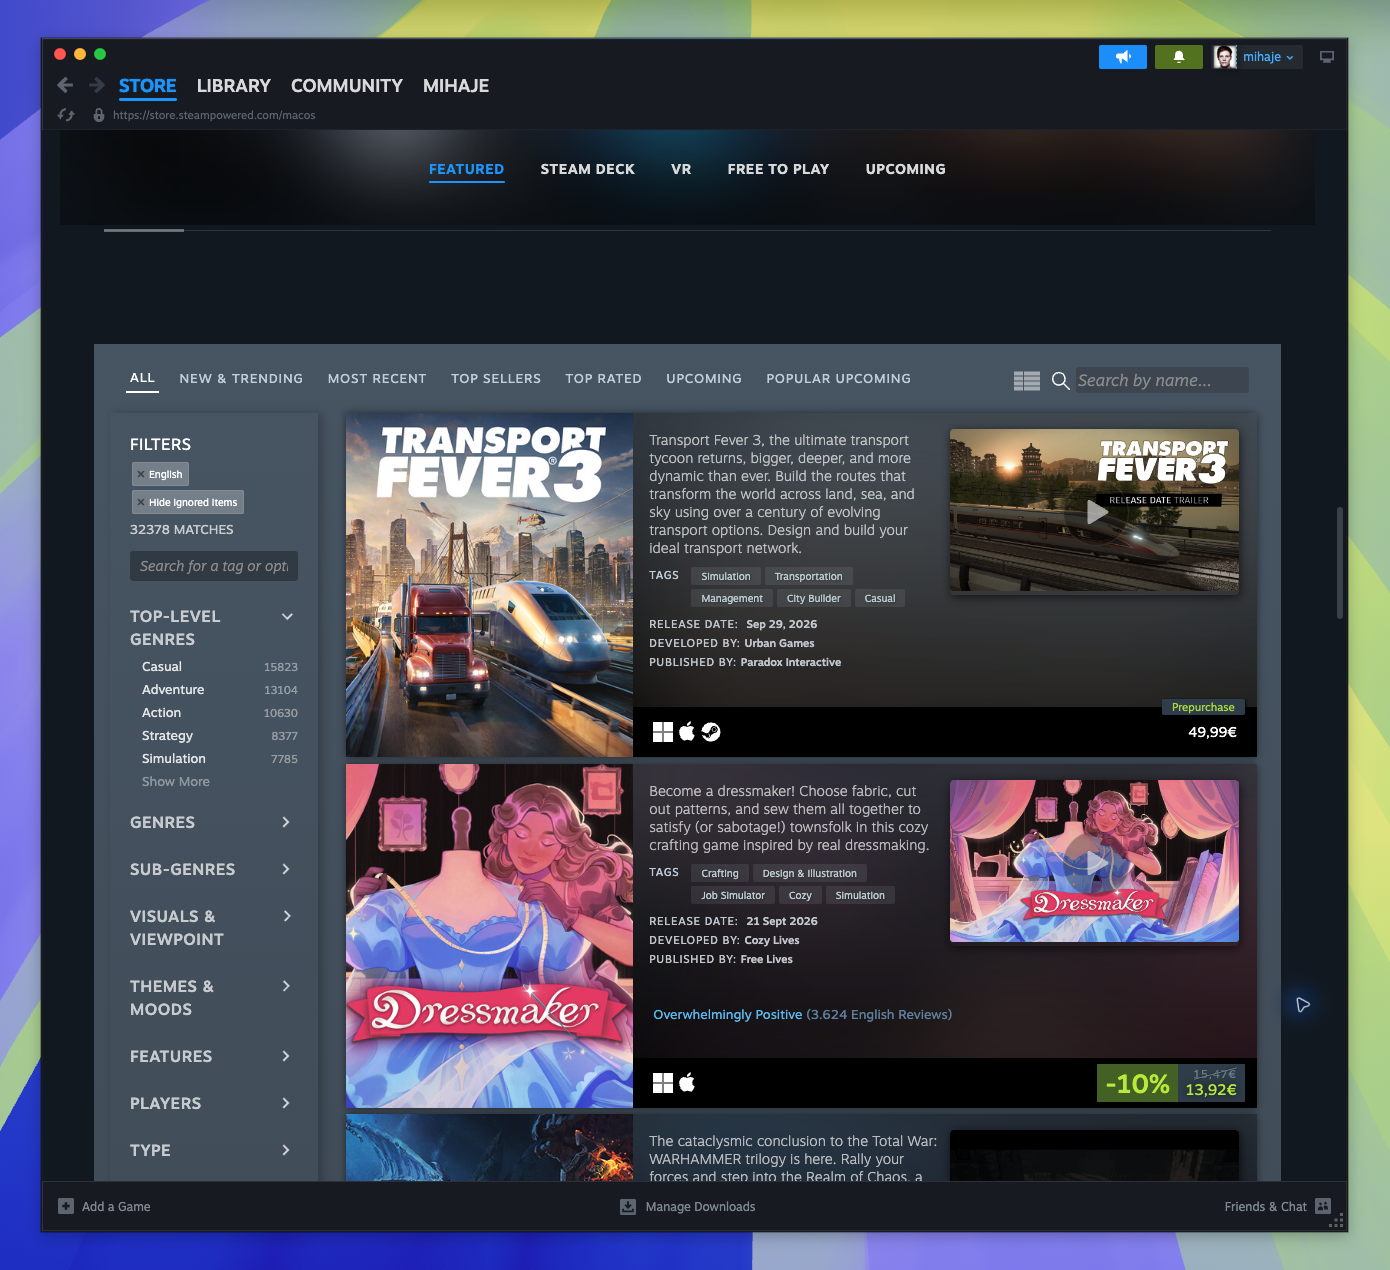Select the Top Sellers tab
Viewport: 1390px width, 1270px height.
496,378
